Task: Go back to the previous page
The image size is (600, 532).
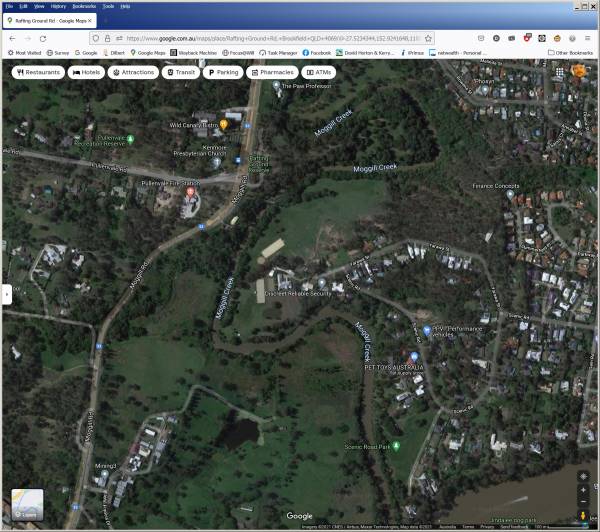Action: pyautogui.click(x=12, y=39)
